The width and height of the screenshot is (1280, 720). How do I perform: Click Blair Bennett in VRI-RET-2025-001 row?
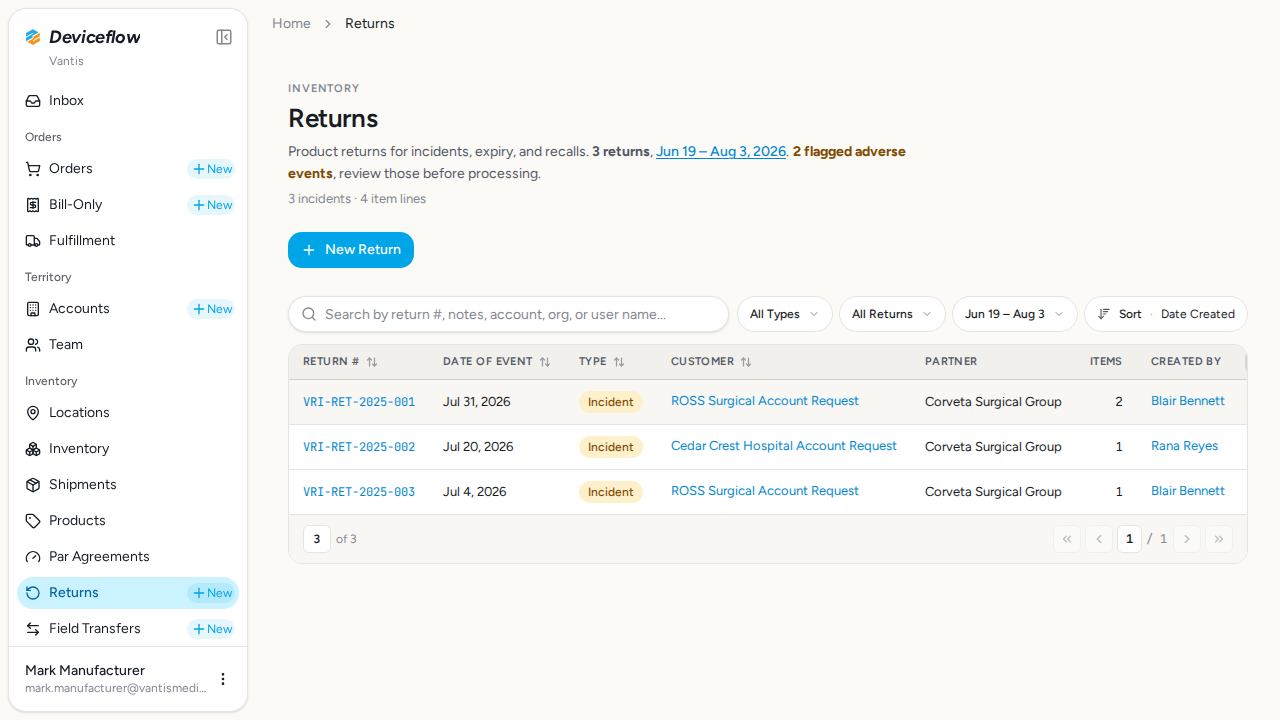click(x=1188, y=401)
